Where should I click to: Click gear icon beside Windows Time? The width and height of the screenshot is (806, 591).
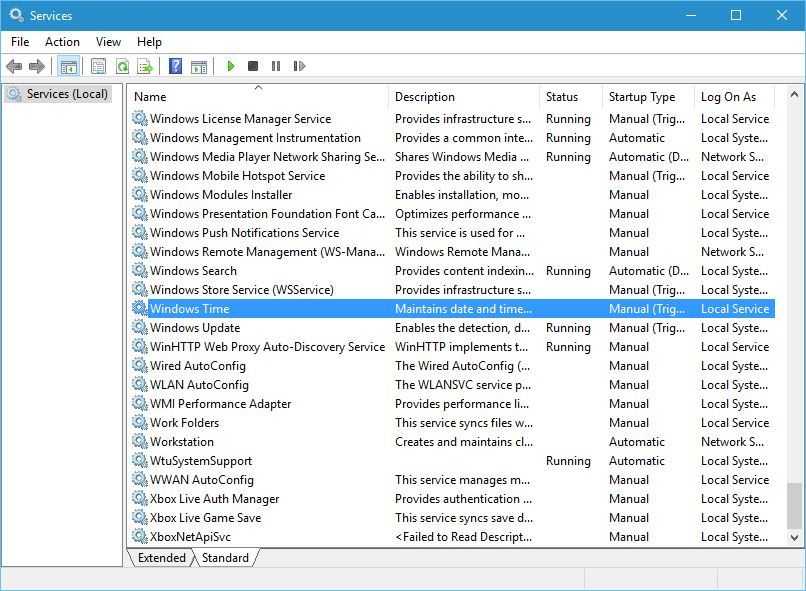point(139,308)
